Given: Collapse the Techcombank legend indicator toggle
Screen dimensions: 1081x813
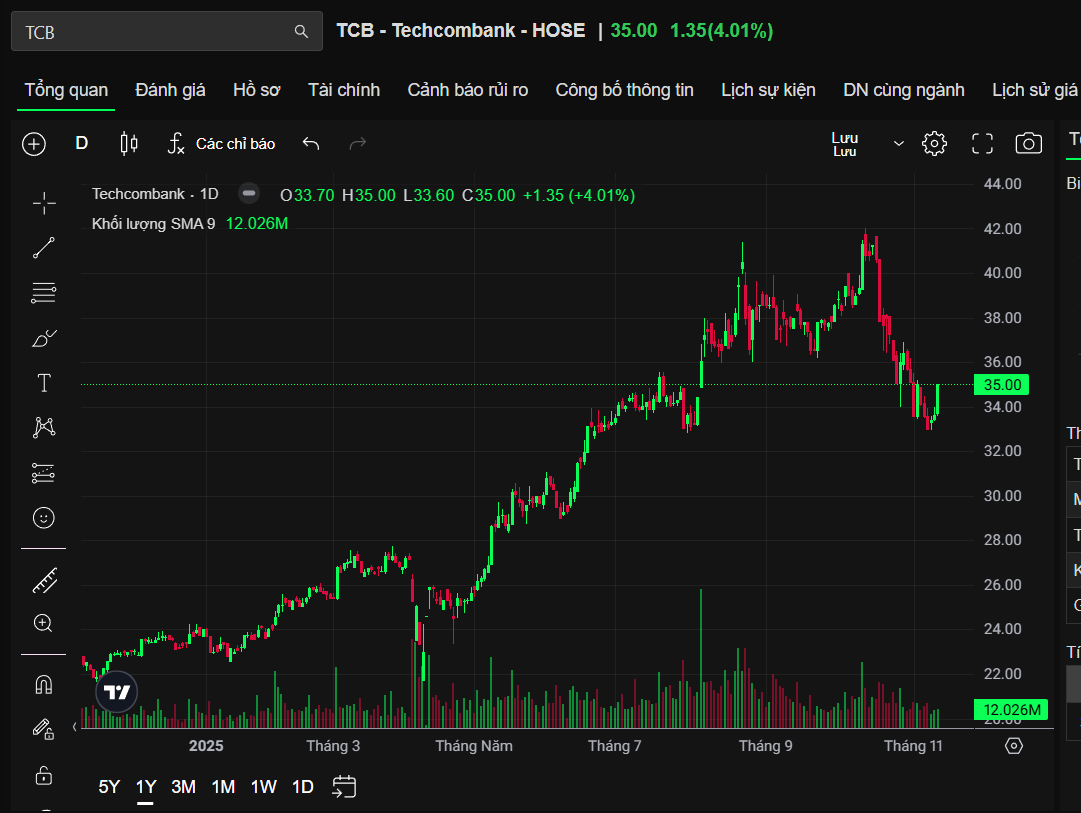Looking at the screenshot, I should [250, 194].
